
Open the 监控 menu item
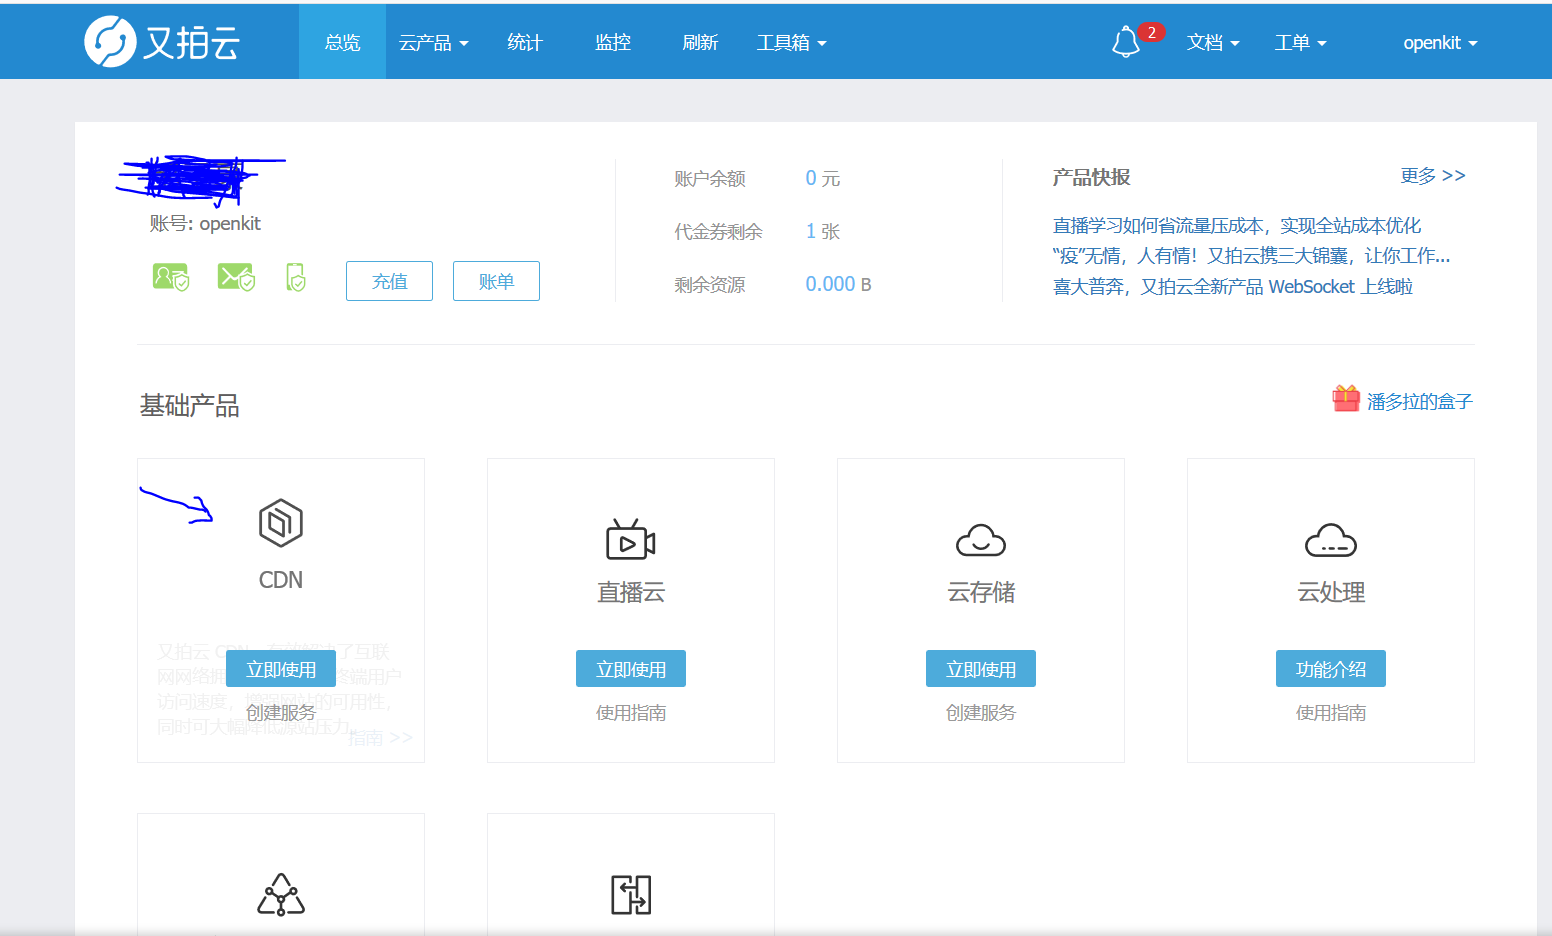click(612, 42)
